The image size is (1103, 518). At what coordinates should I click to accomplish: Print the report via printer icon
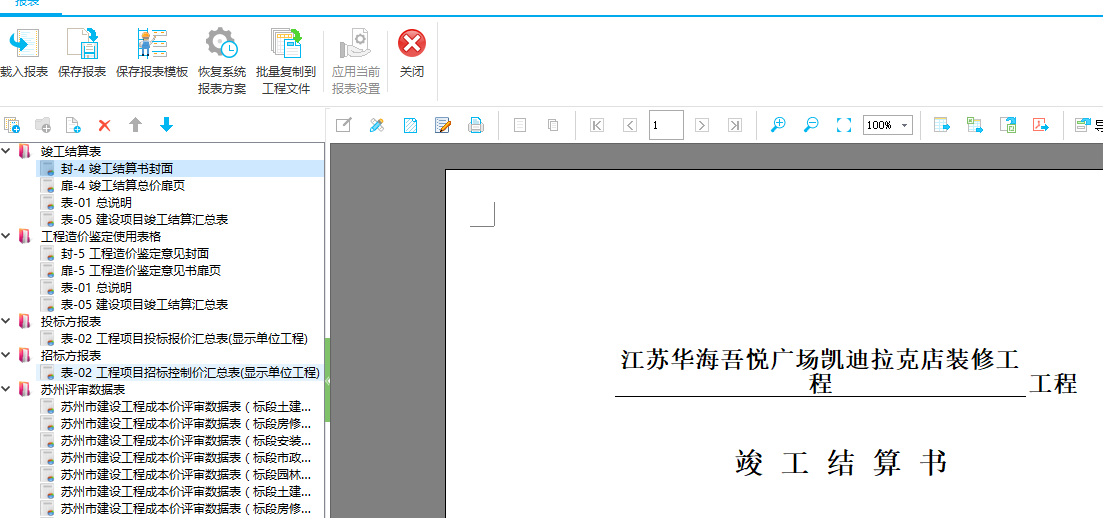pyautogui.click(x=476, y=125)
